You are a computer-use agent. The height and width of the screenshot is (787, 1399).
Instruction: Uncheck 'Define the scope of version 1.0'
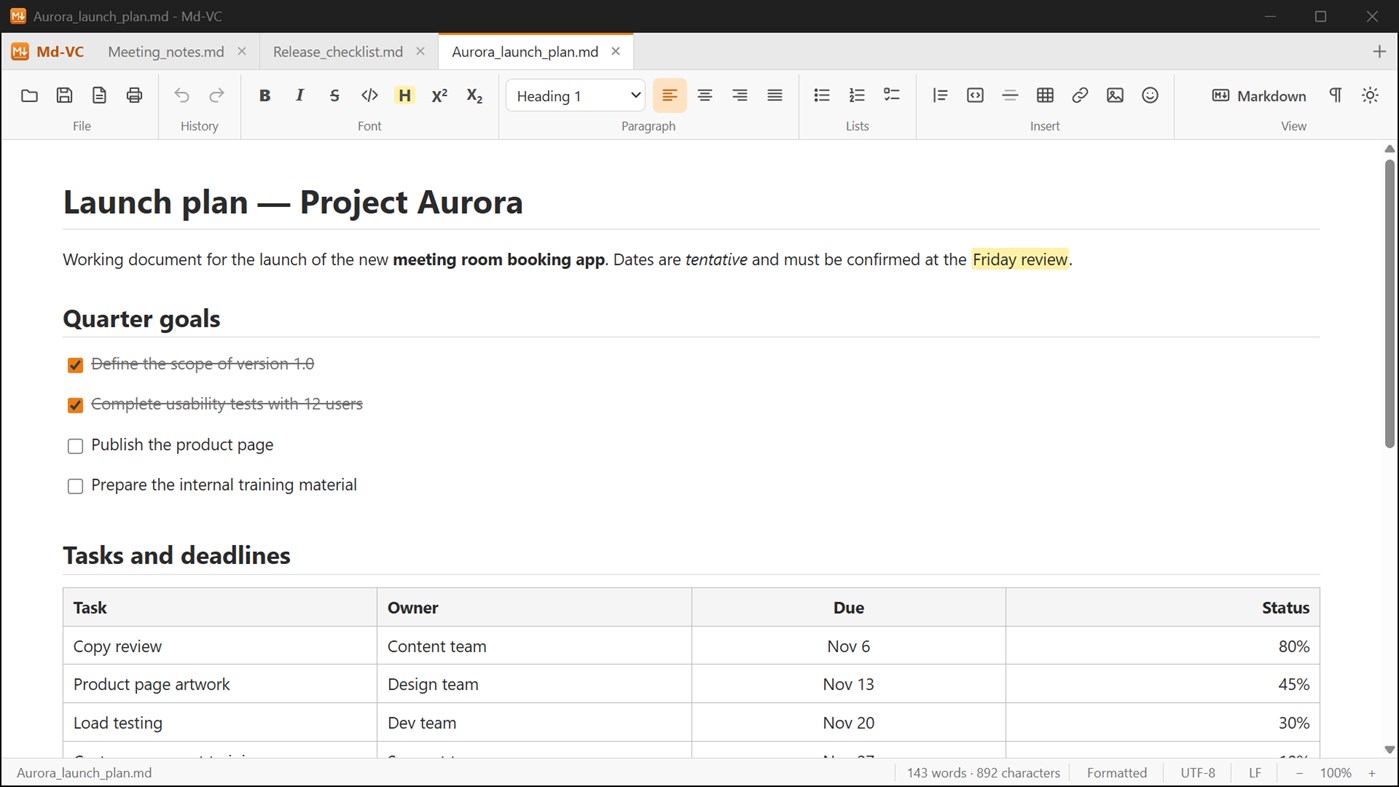[75, 365]
